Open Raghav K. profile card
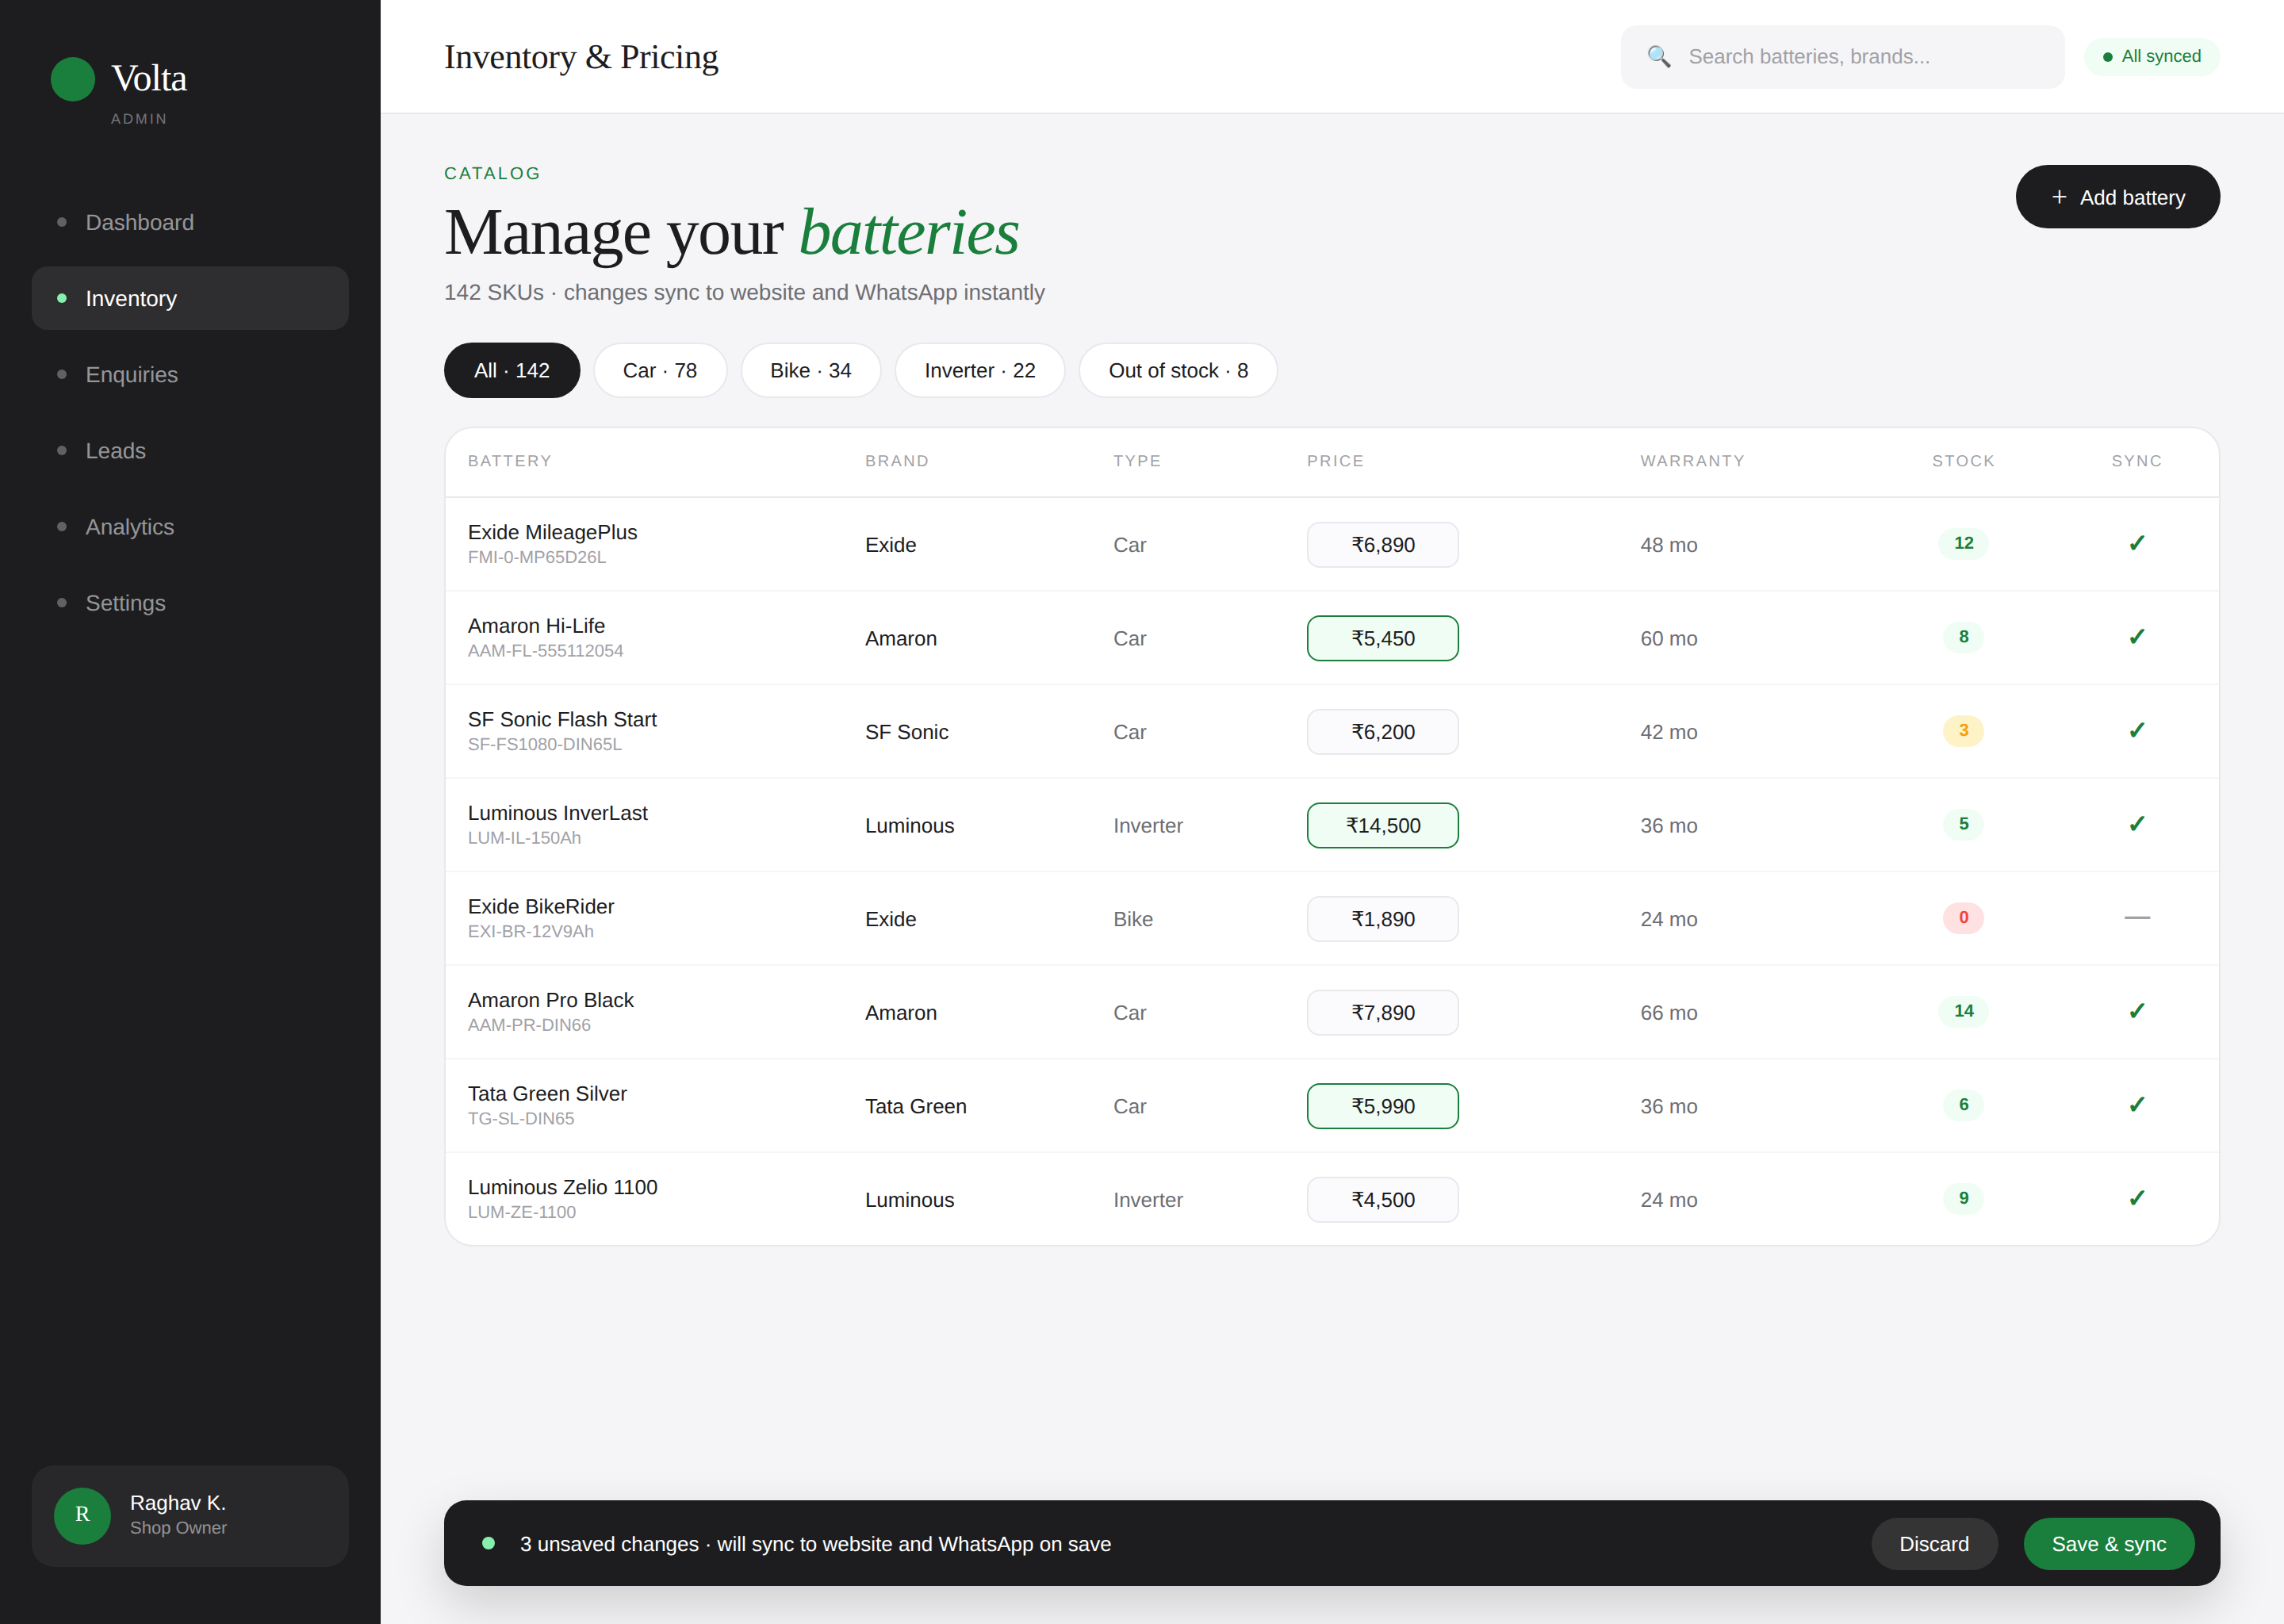This screenshot has width=2284, height=1624. (190, 1516)
